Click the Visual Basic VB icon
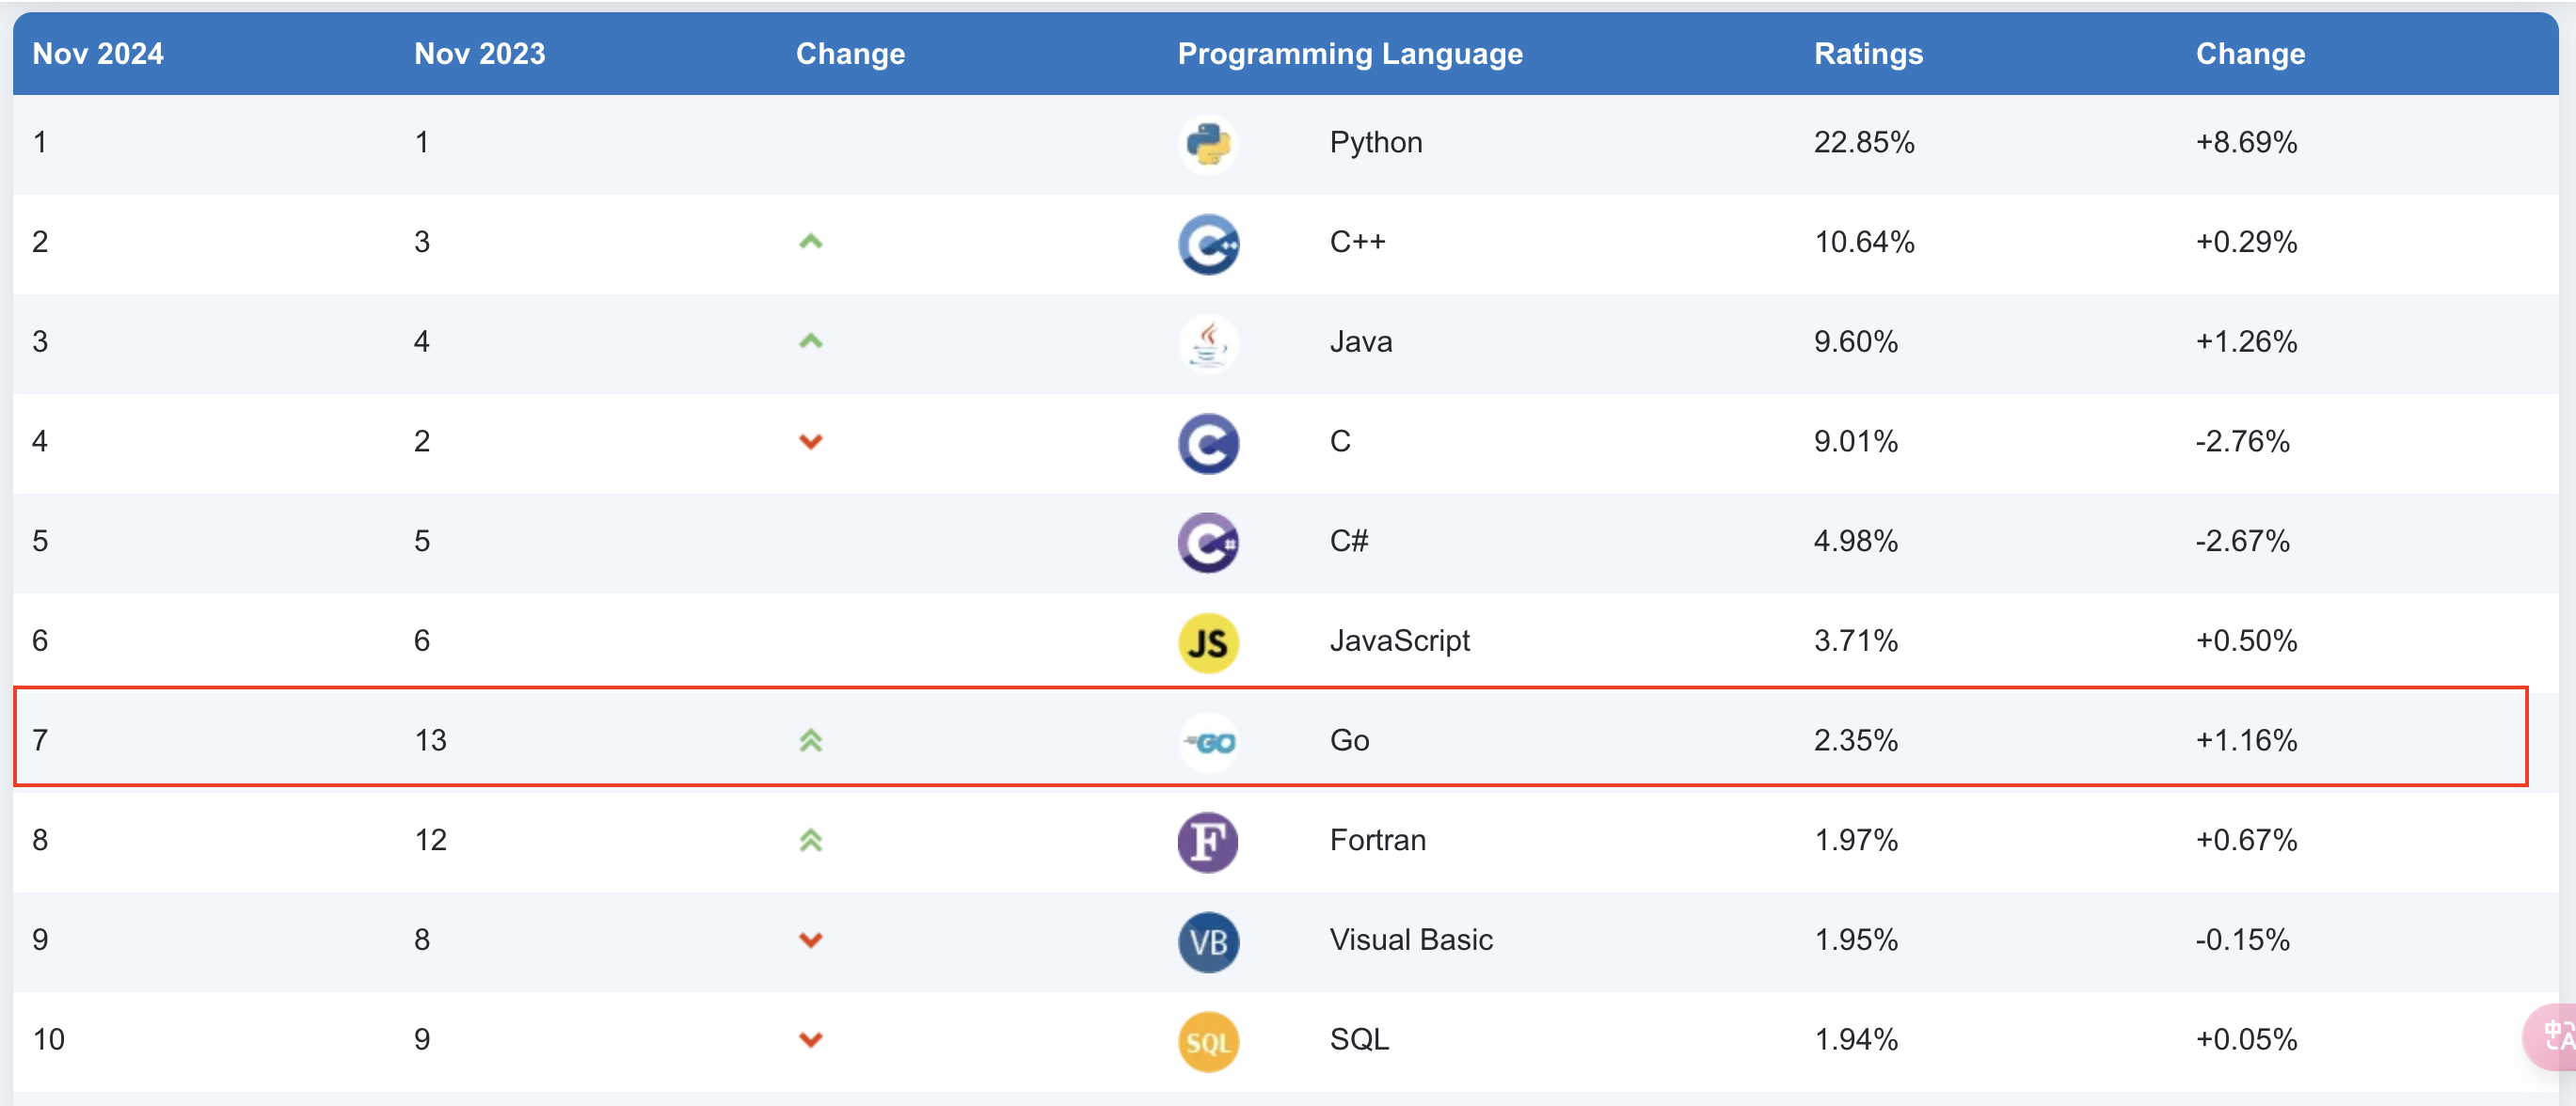The width and height of the screenshot is (2576, 1106). pos(1208,942)
